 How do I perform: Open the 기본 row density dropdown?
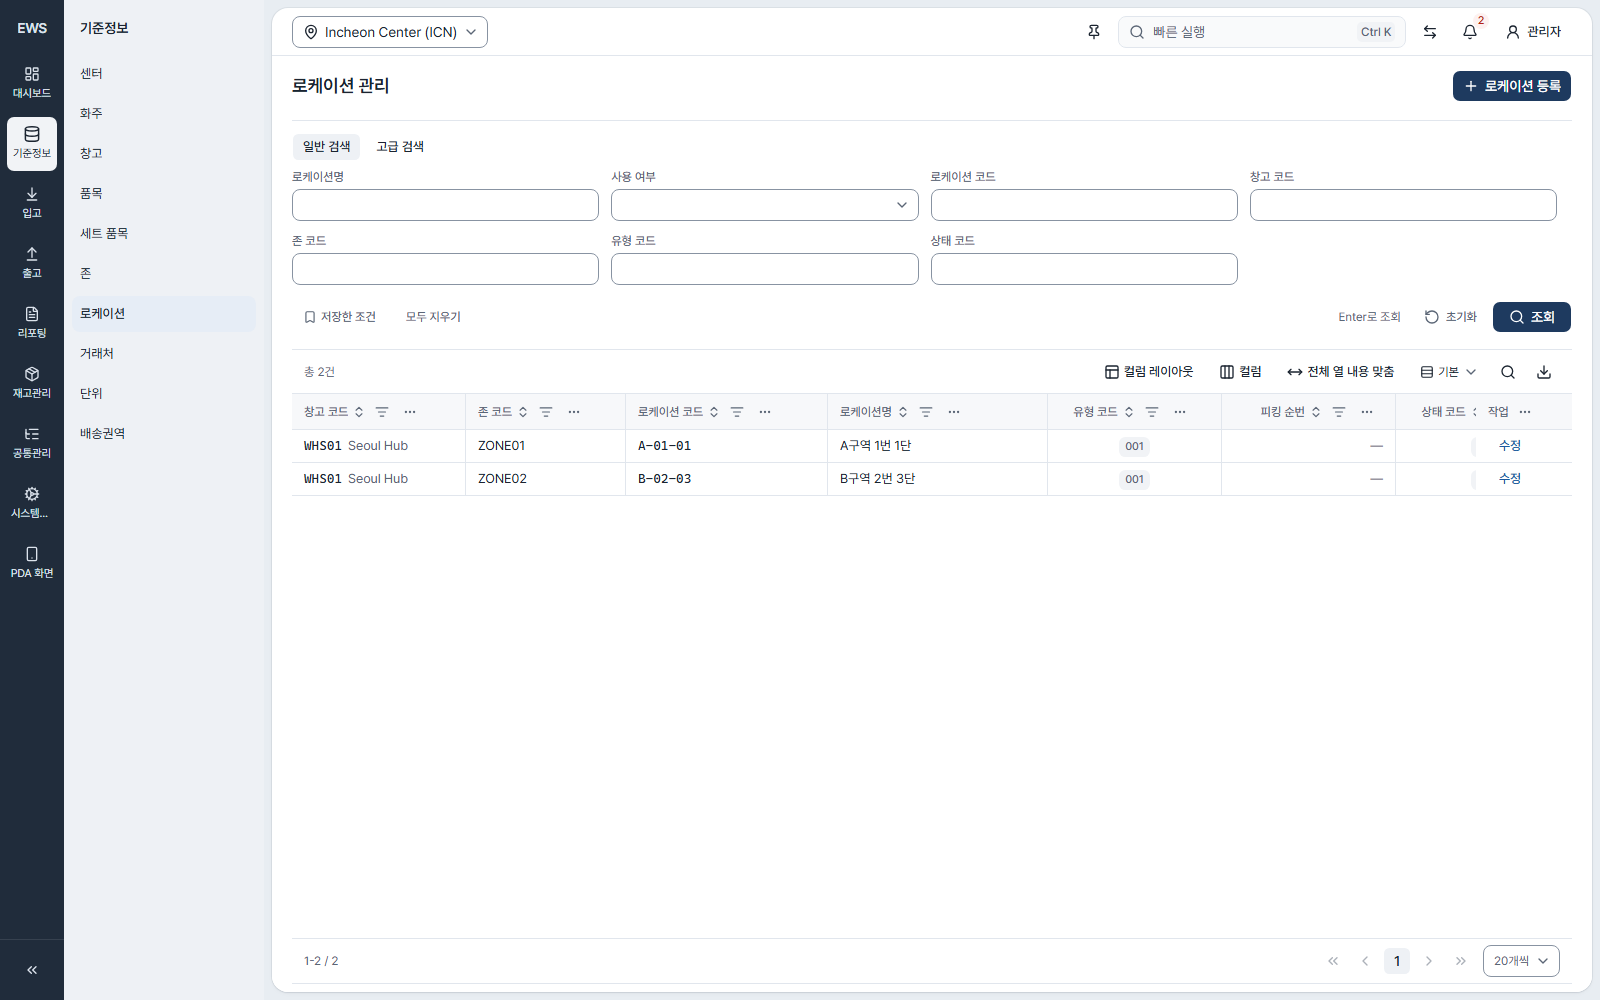1448,372
